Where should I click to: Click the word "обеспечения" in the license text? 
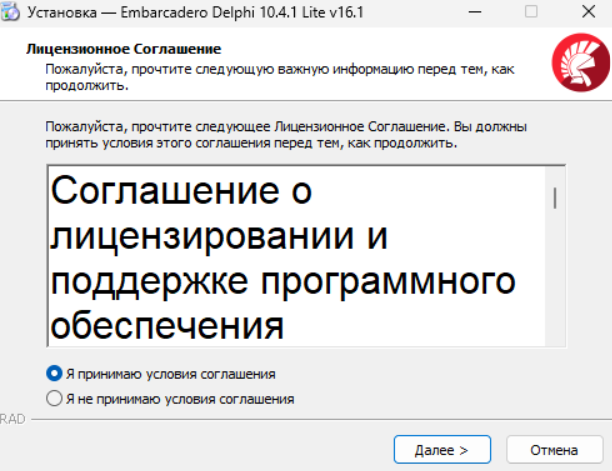point(167,324)
